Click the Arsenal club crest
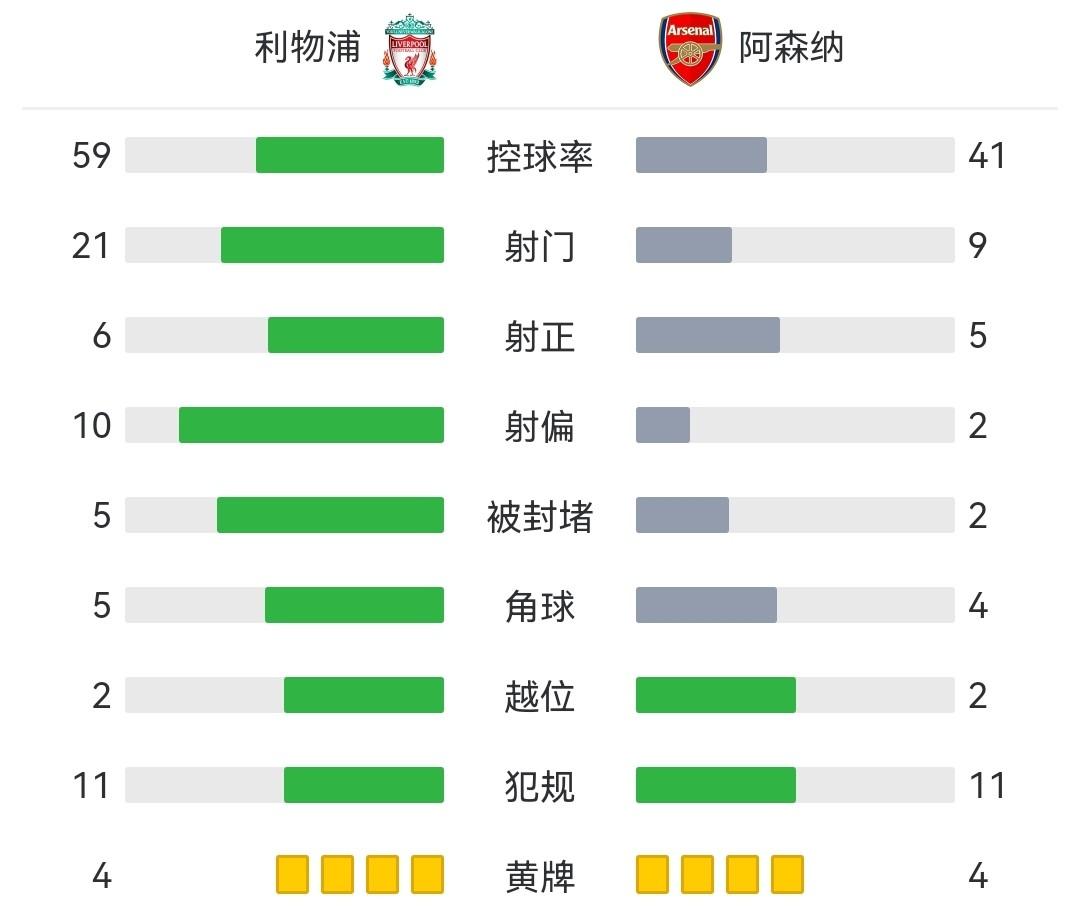 click(690, 48)
